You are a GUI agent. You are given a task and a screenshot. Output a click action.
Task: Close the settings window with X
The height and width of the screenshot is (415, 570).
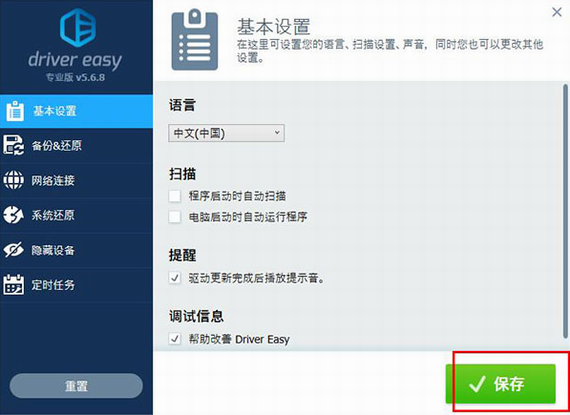pos(557,12)
